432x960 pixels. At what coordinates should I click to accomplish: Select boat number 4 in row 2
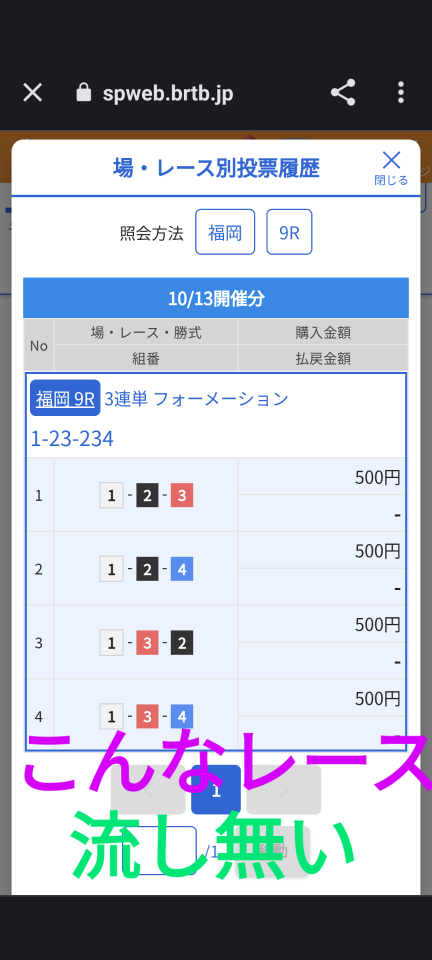182,569
